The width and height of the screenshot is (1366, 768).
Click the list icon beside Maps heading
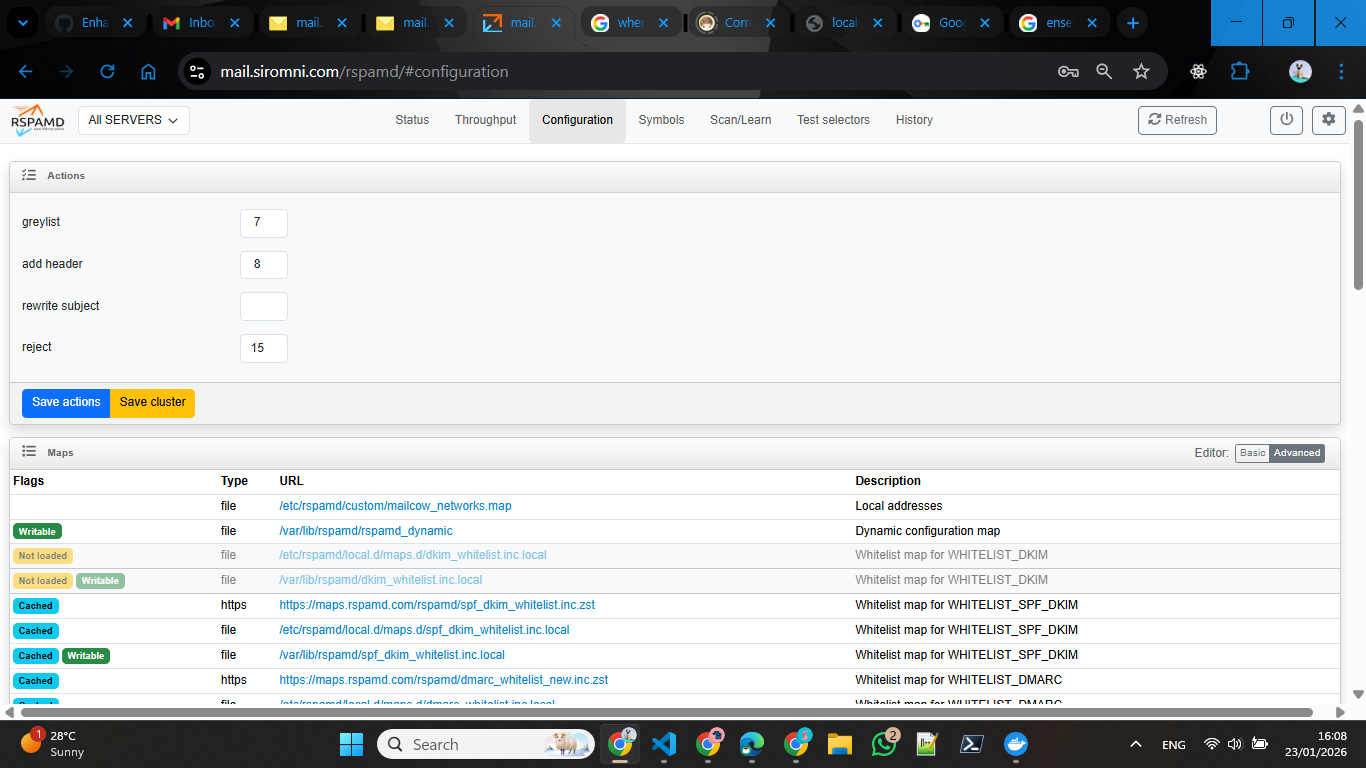(x=29, y=452)
